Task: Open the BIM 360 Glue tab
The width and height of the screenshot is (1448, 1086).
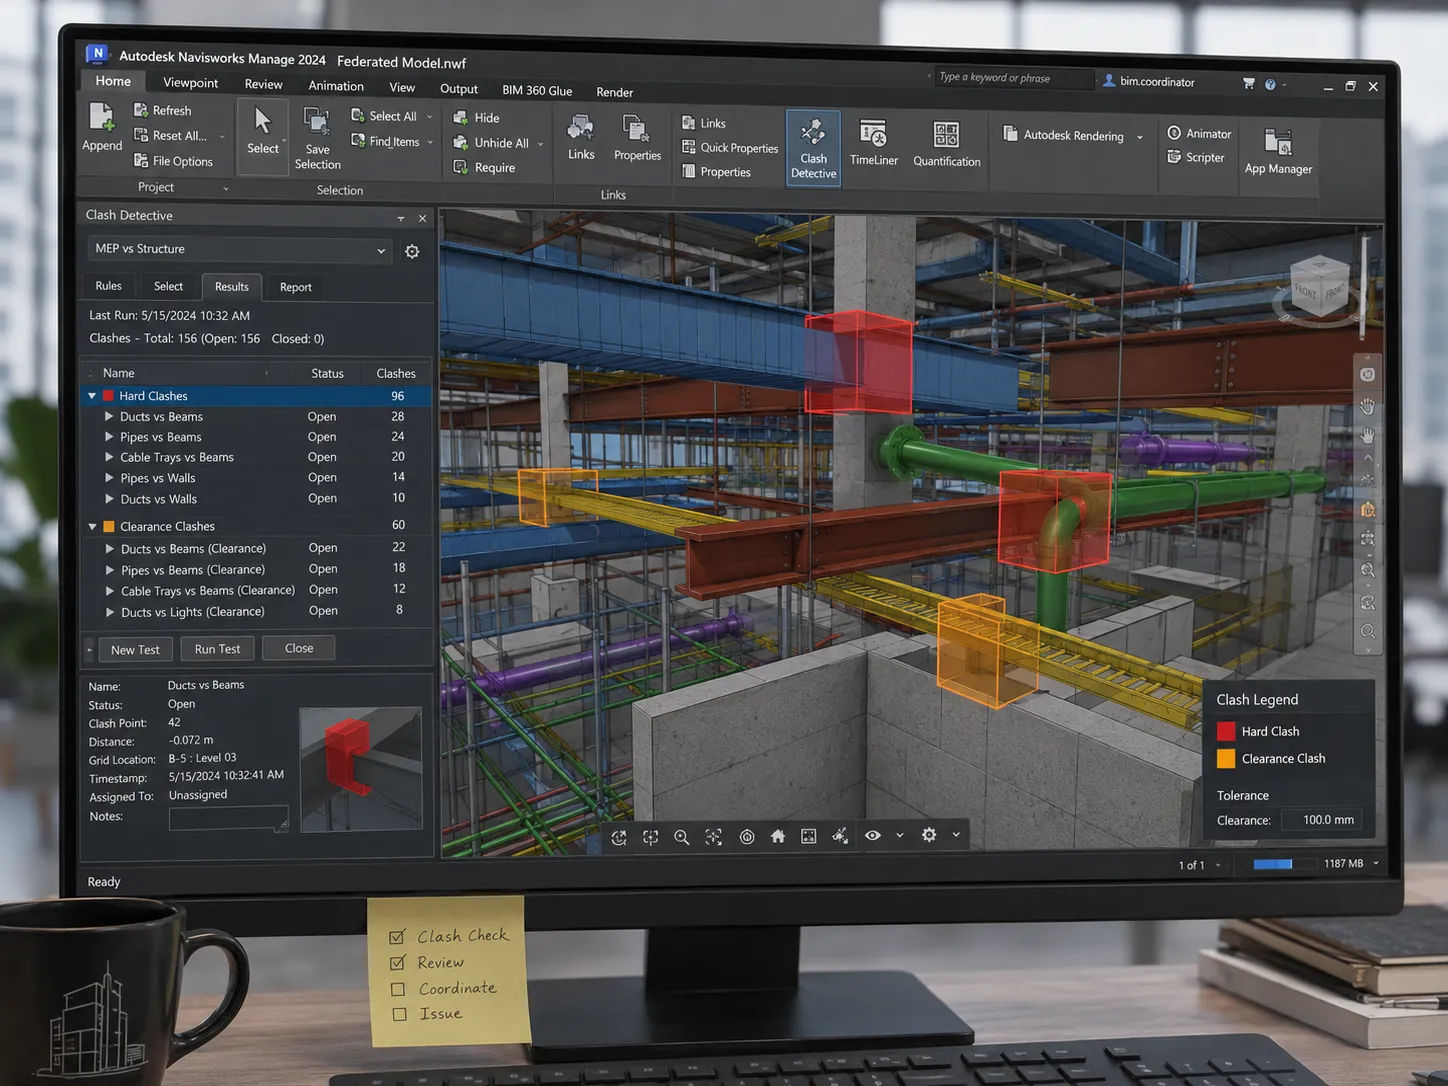Action: 537,90
